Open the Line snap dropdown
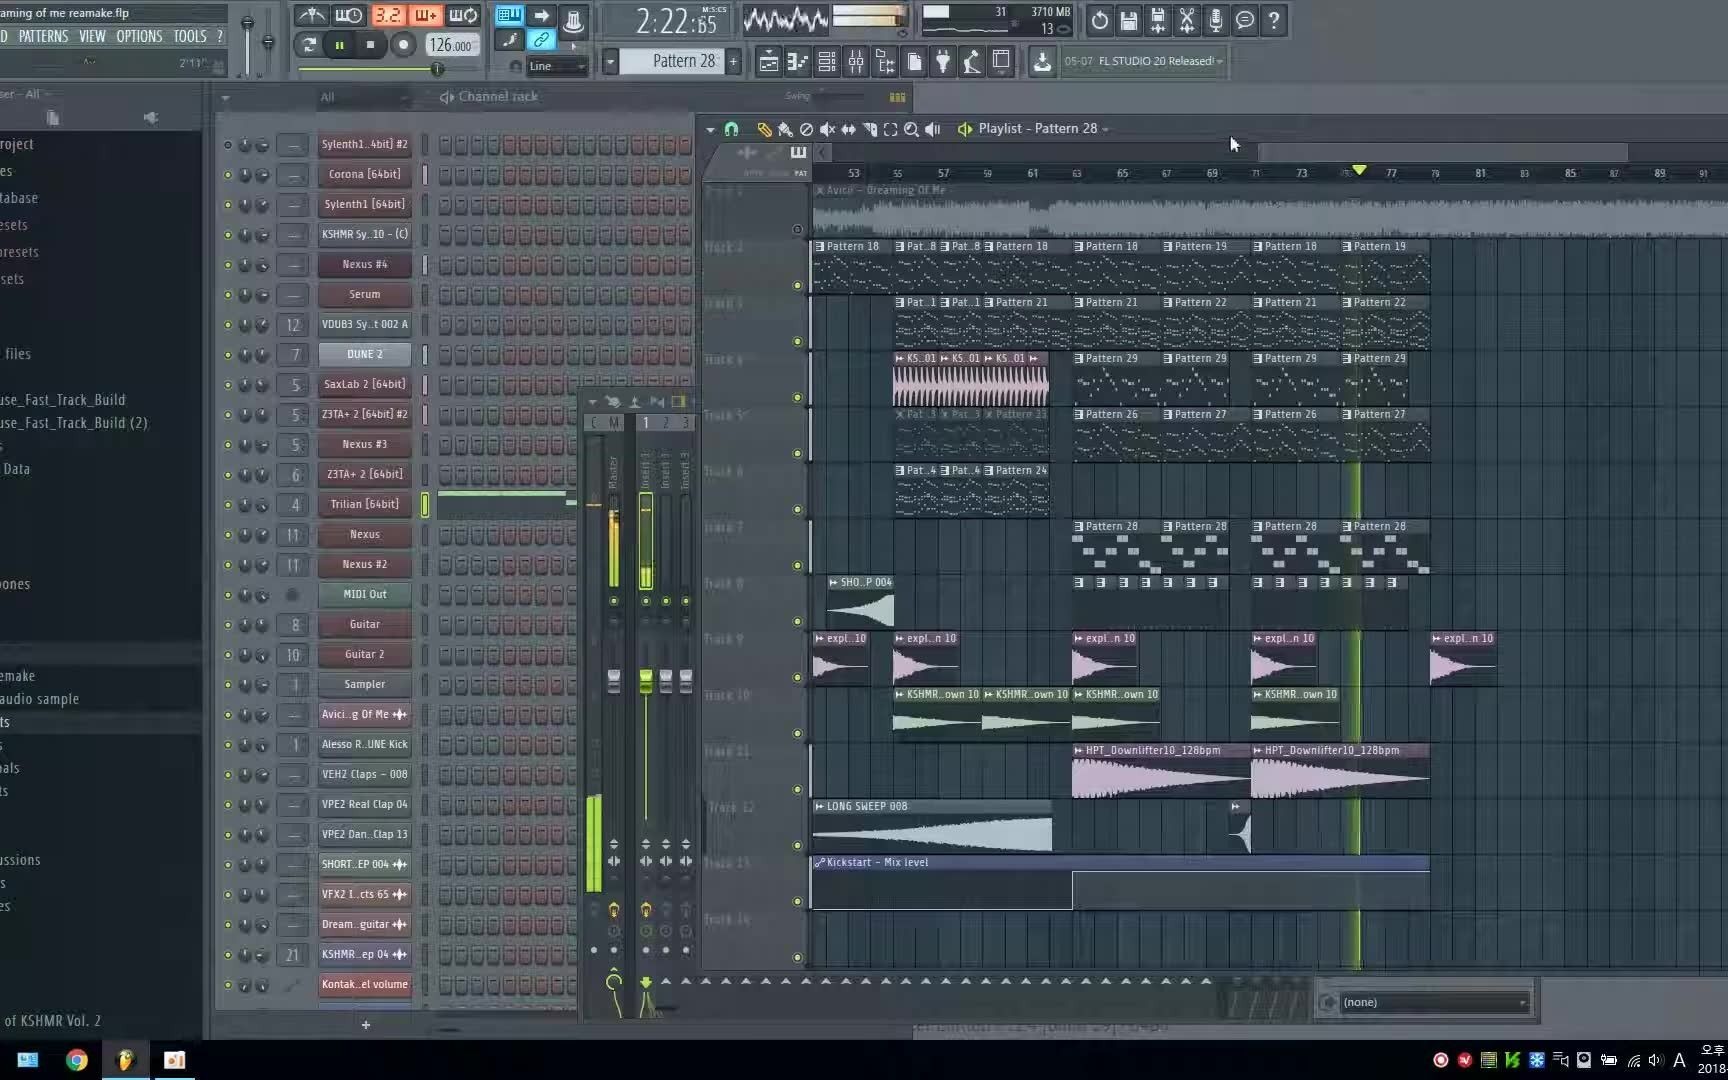1728x1080 pixels. (x=557, y=66)
